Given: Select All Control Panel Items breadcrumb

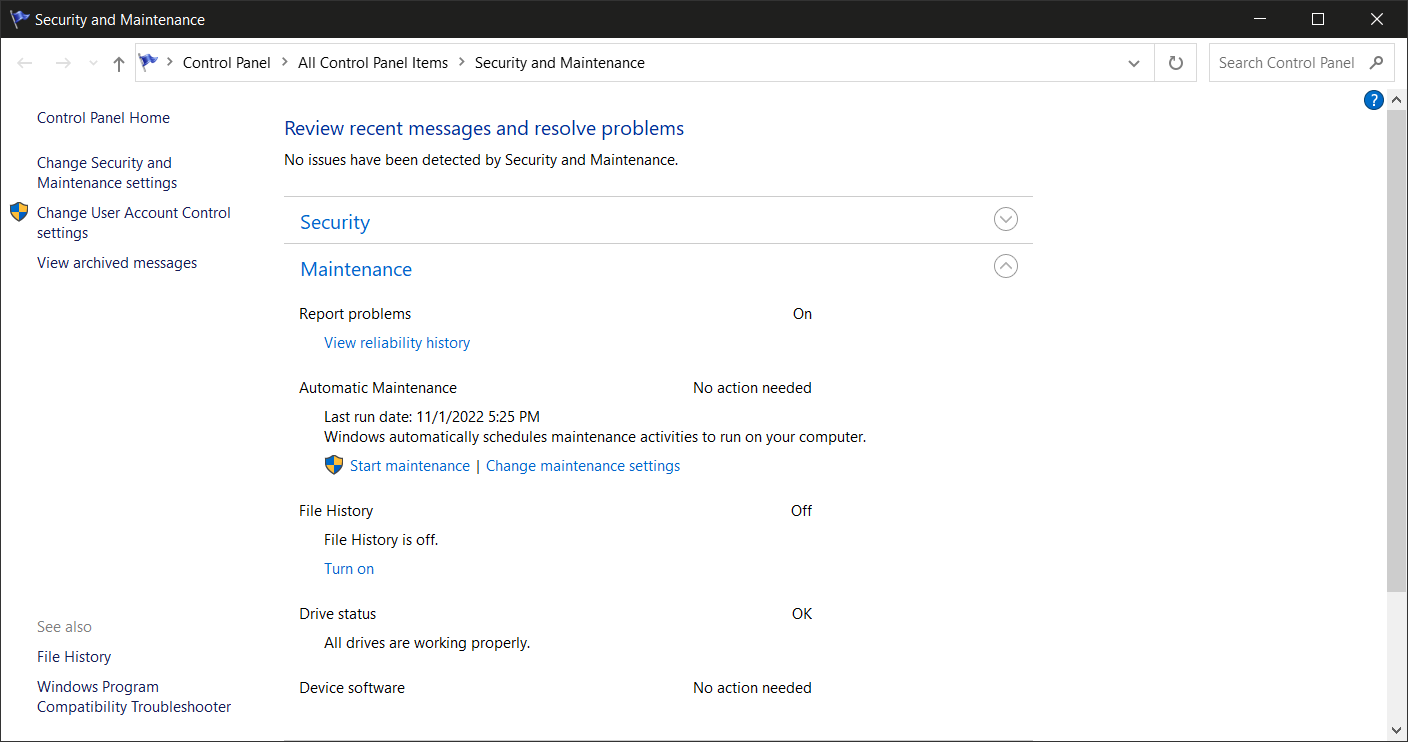Looking at the screenshot, I should pos(373,63).
